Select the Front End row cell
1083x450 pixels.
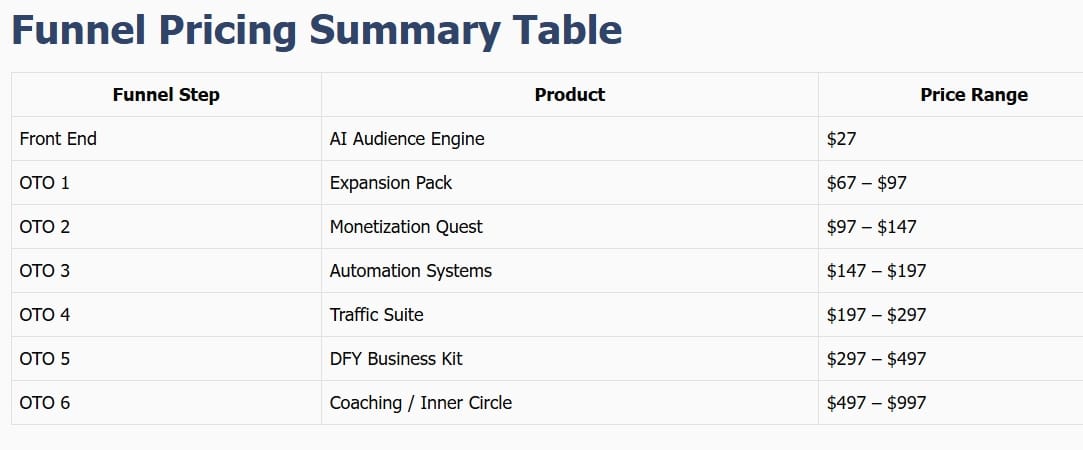click(x=58, y=139)
